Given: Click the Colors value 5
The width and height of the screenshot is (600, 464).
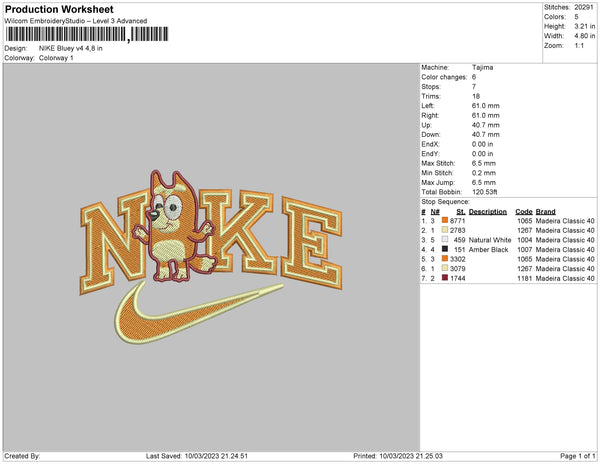Looking at the screenshot, I should tap(576, 17).
